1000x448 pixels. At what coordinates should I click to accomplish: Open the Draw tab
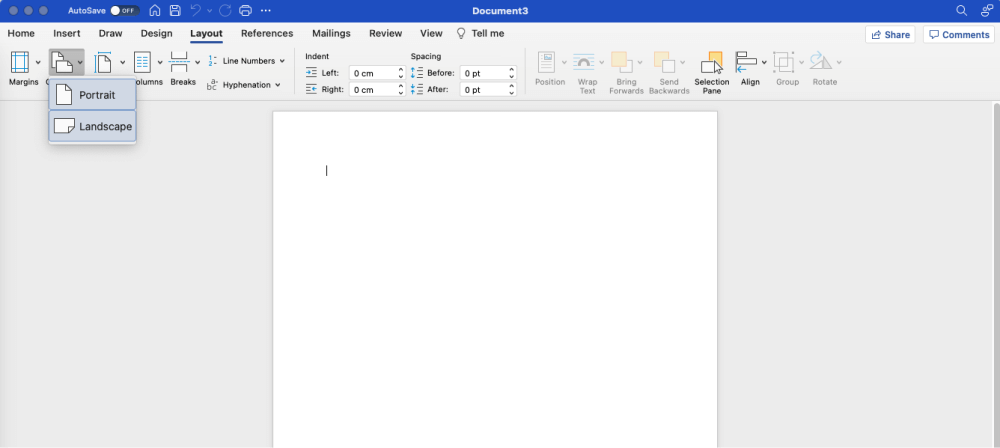click(110, 33)
